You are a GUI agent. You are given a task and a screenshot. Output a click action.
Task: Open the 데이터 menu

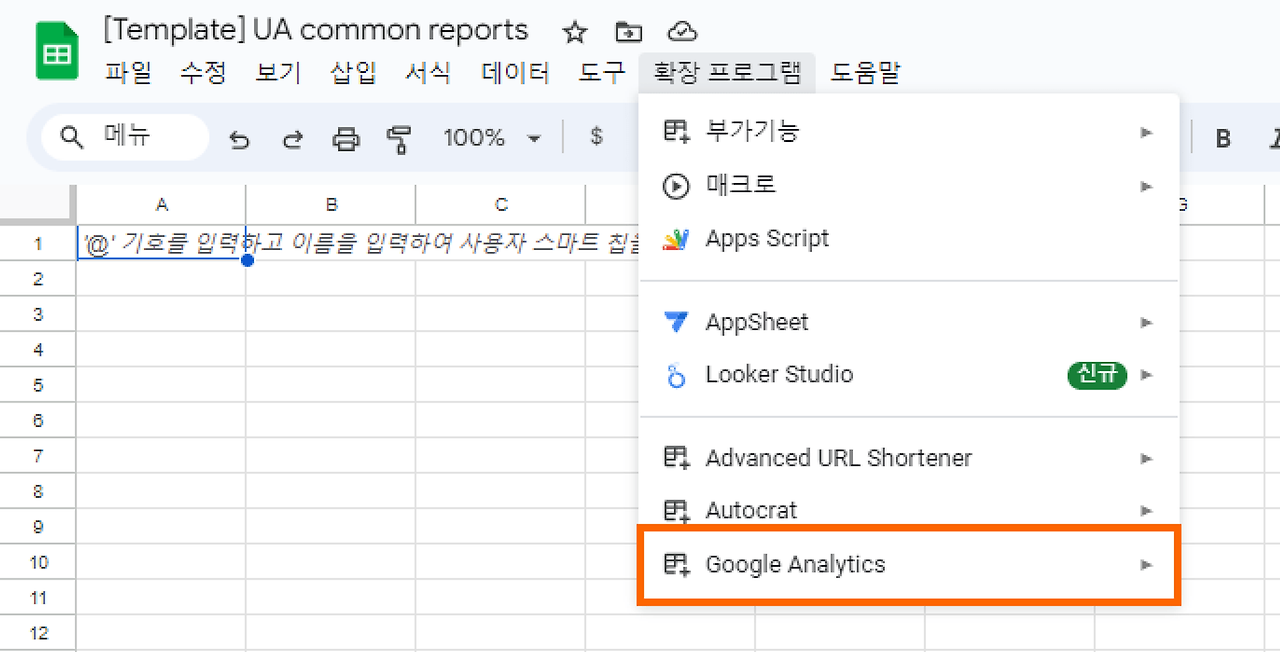[515, 72]
